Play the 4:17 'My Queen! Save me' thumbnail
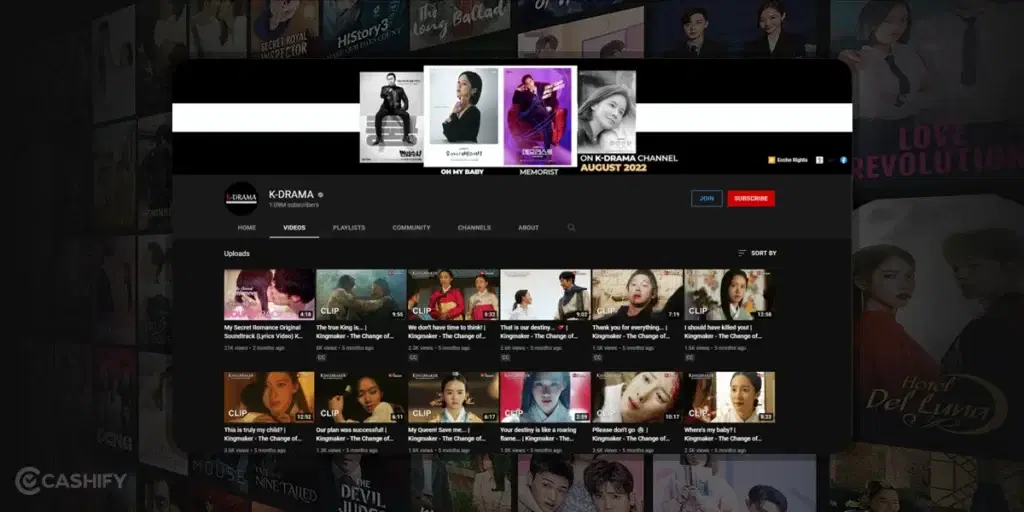Viewport: 1024px width, 512px height. [453, 397]
